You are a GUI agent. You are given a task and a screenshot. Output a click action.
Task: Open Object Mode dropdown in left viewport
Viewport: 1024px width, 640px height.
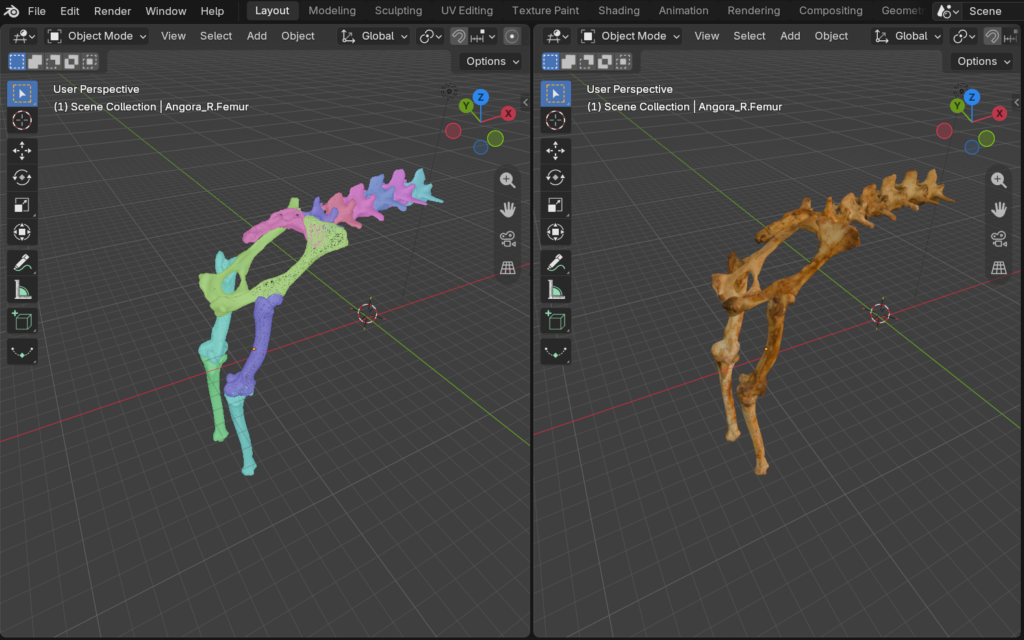click(x=97, y=36)
